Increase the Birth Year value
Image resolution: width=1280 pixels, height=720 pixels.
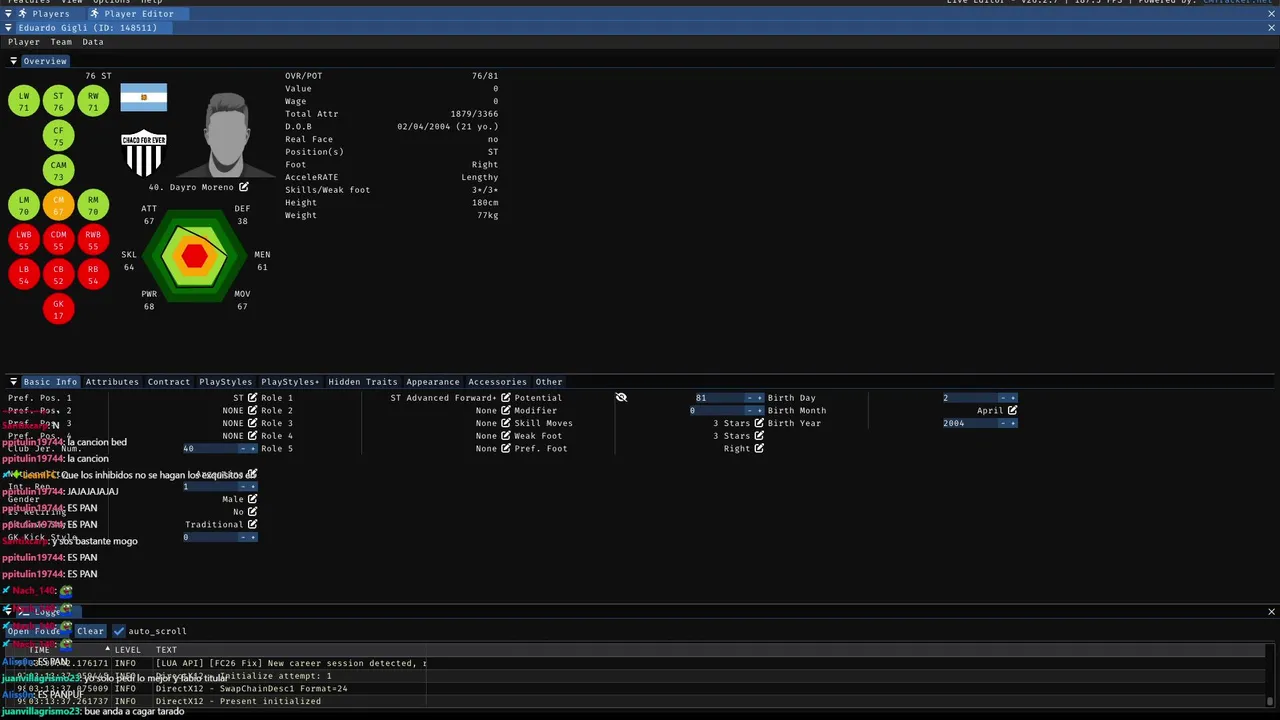pyautogui.click(x=1012, y=423)
